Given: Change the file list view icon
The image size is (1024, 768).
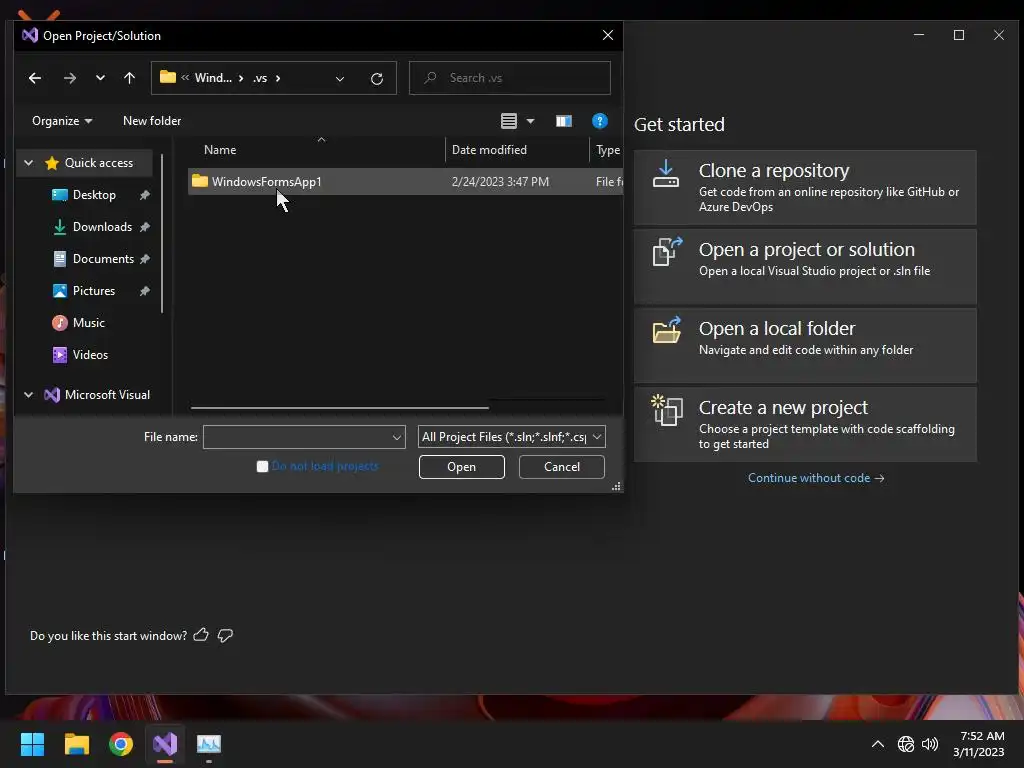Looking at the screenshot, I should coord(509,121).
